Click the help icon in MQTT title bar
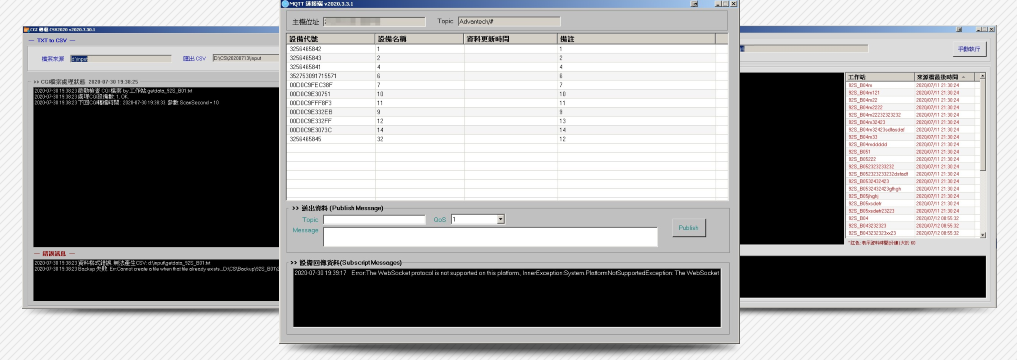The image size is (1017, 360). click(693, 3)
